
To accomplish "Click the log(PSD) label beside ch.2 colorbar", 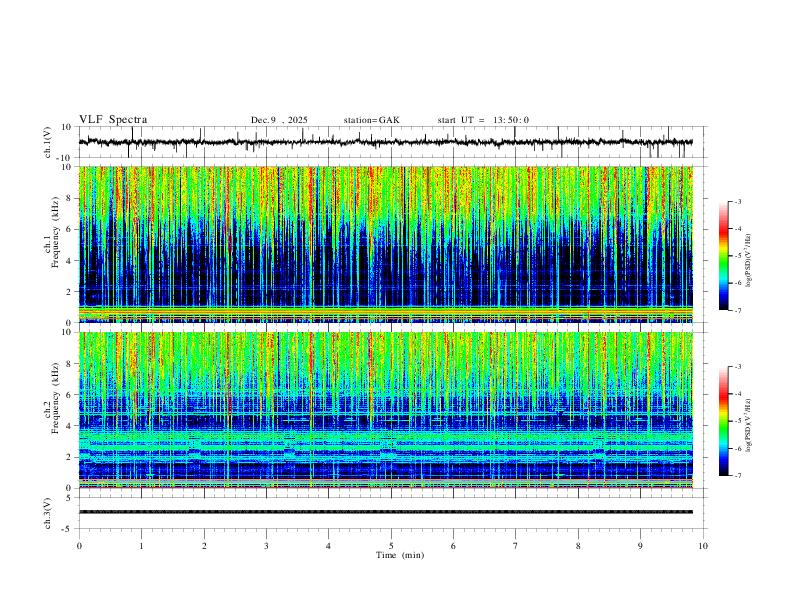I will tap(749, 425).
